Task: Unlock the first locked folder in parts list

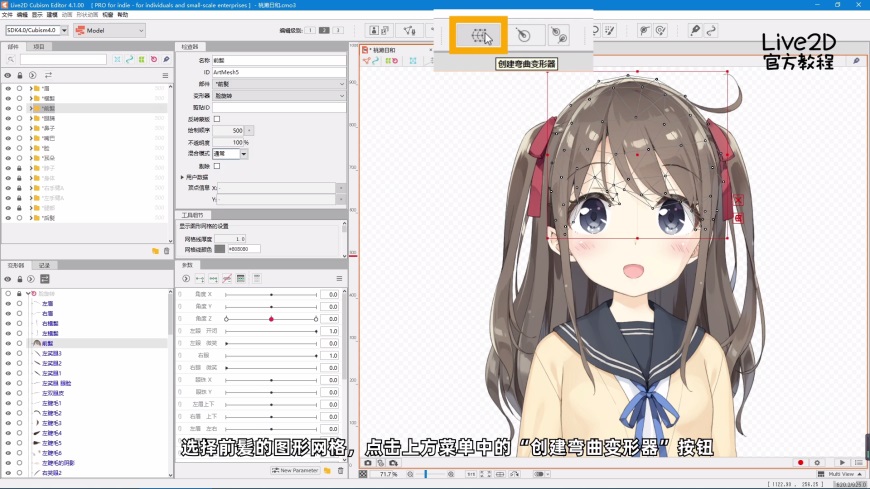Action: point(19,168)
